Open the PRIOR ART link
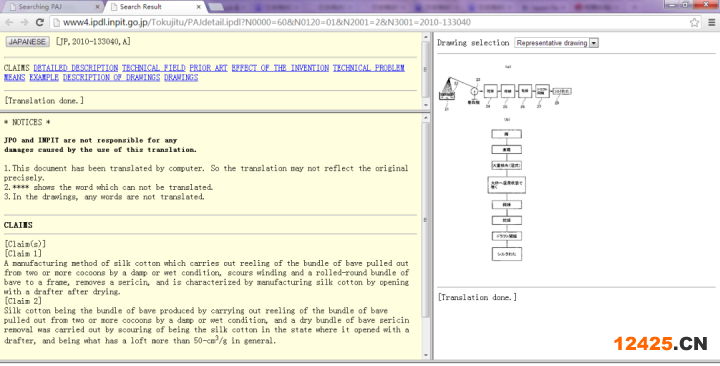 (208, 68)
